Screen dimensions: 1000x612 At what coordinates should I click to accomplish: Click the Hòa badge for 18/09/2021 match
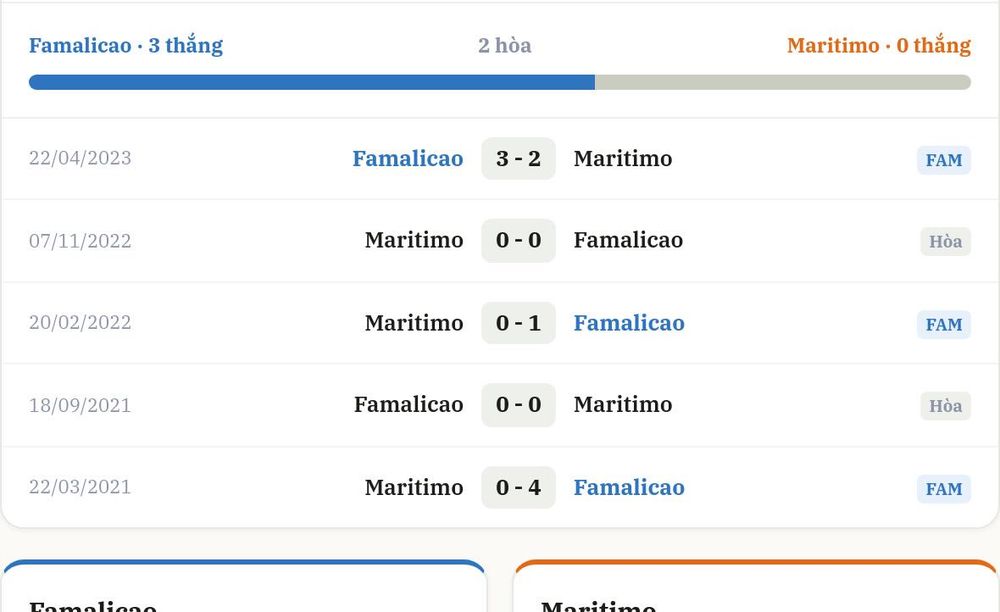945,406
